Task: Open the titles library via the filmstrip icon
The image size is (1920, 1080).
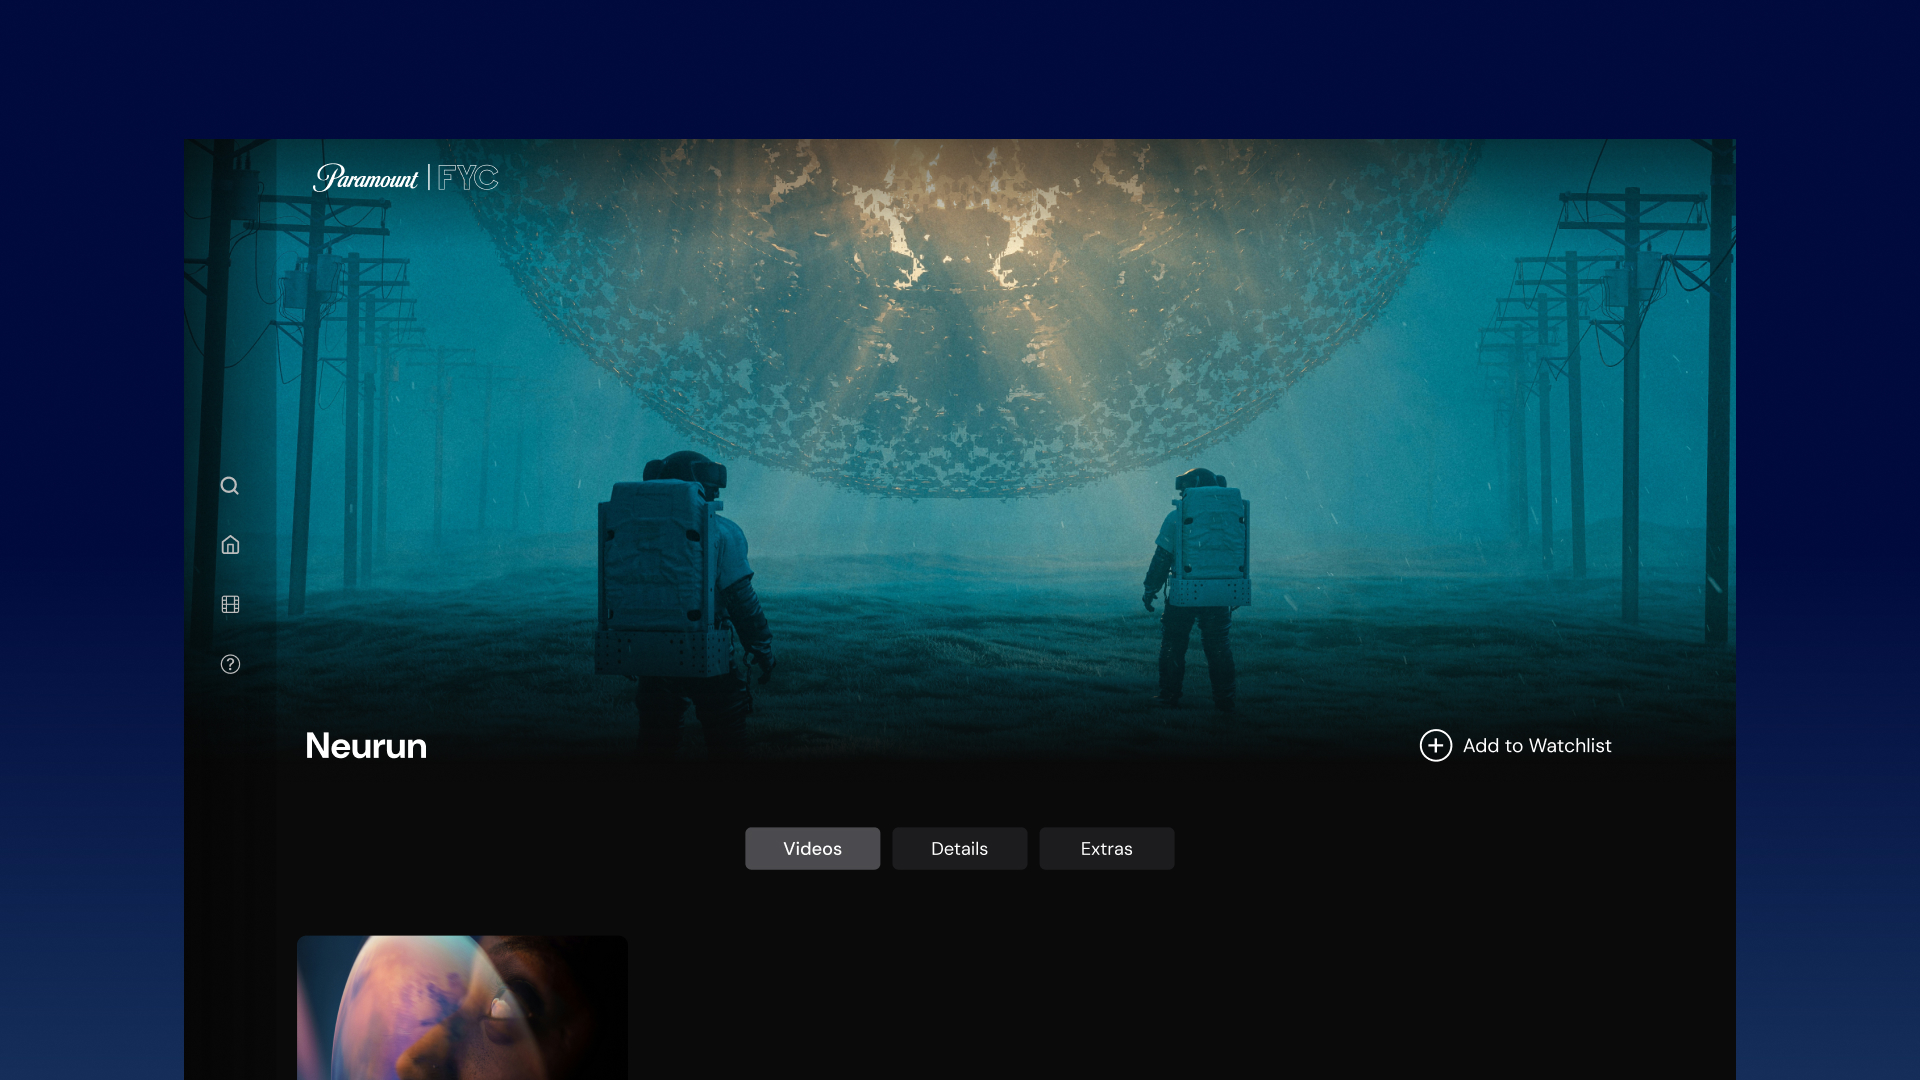Action: click(x=230, y=604)
